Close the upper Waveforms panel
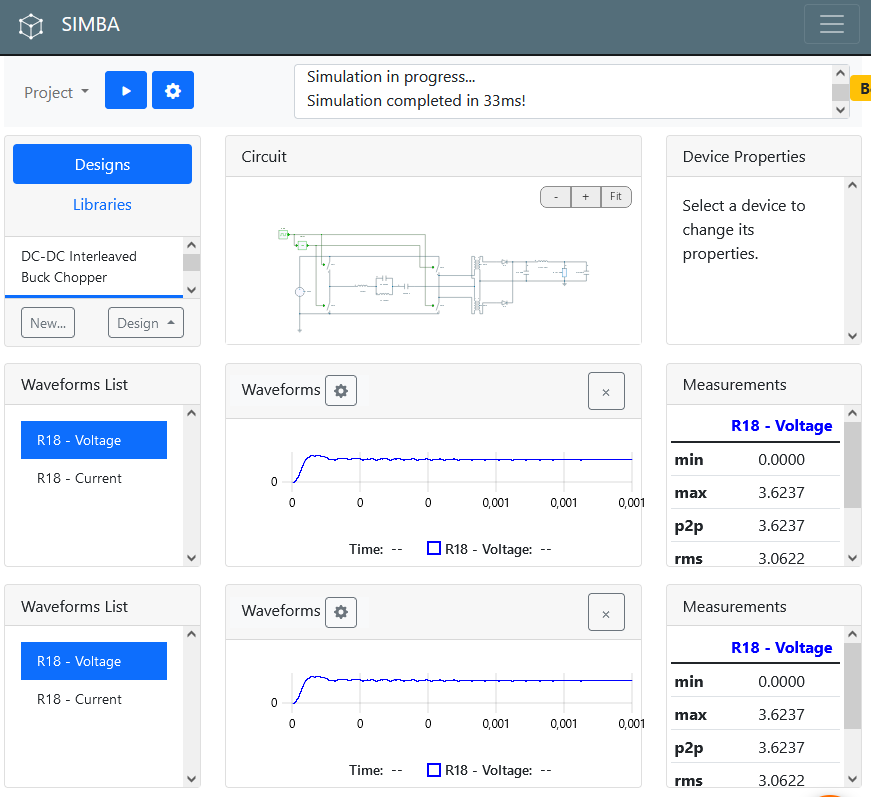 coord(606,392)
